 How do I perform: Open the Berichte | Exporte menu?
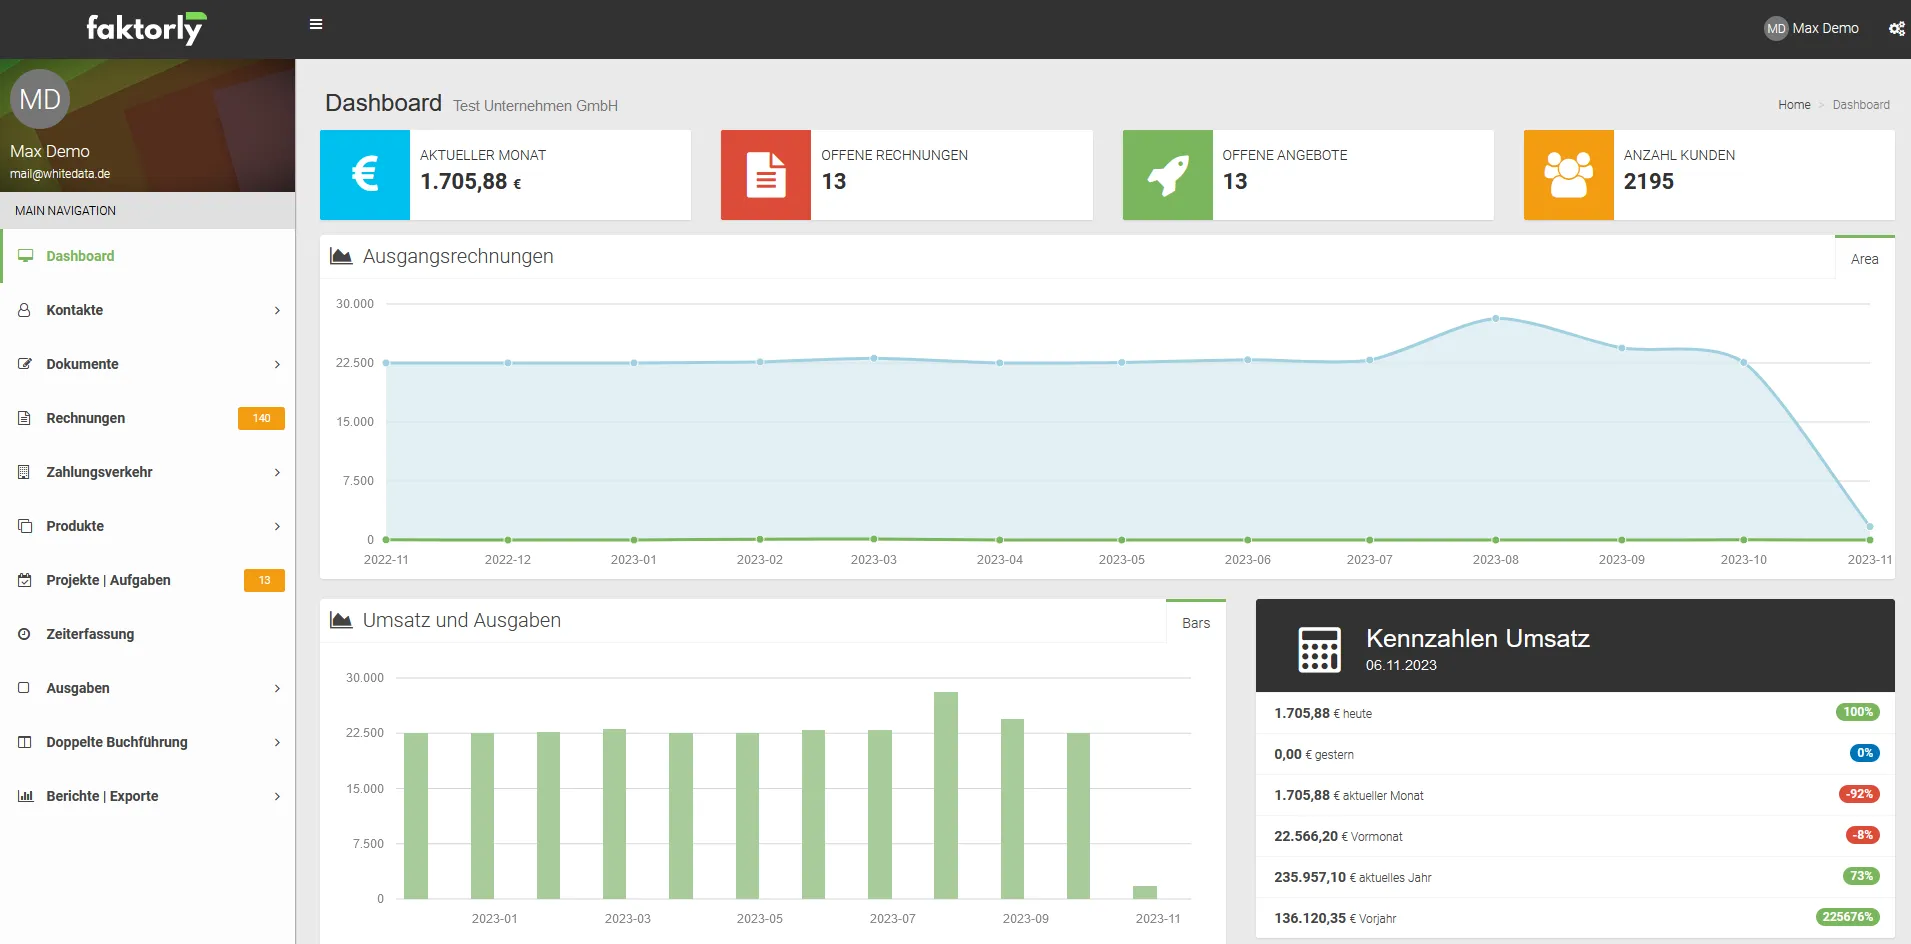tap(148, 796)
